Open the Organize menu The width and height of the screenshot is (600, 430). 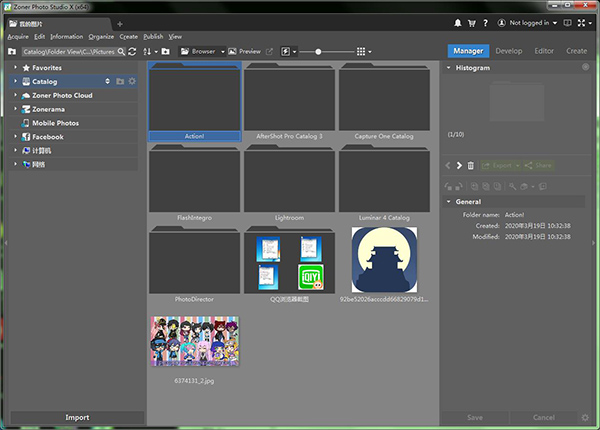[x=101, y=37]
